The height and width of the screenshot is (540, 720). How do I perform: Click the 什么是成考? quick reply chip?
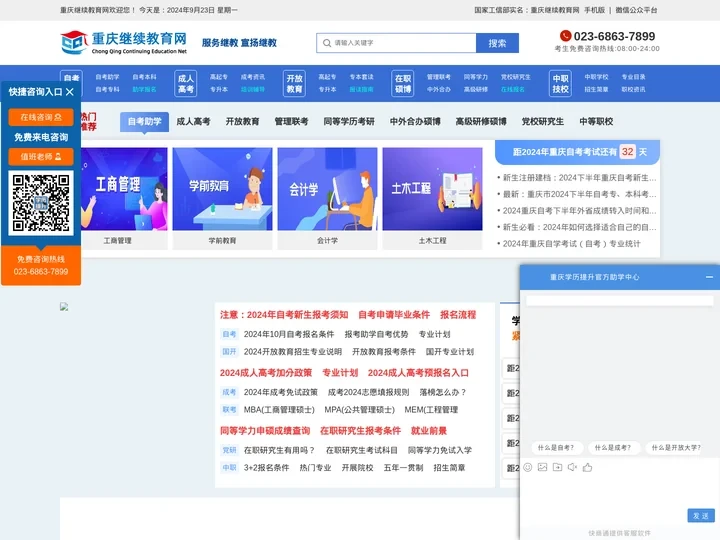tap(613, 448)
